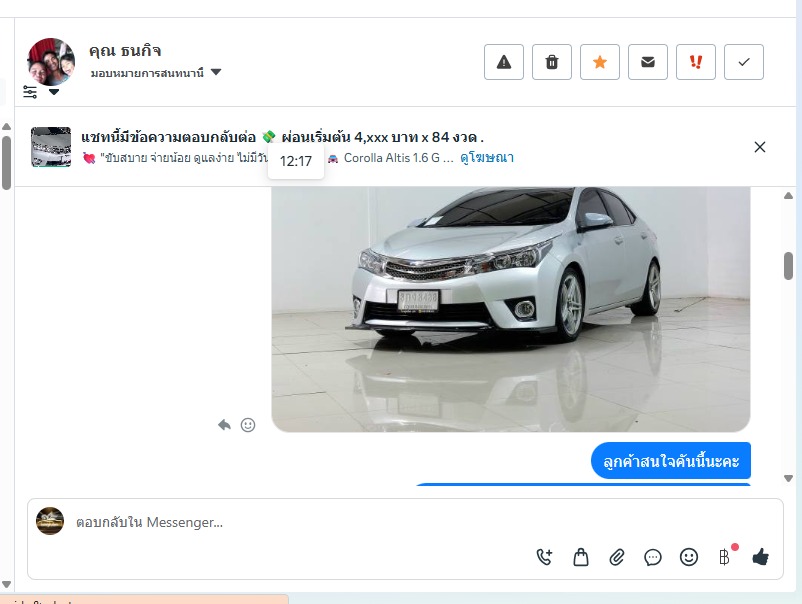Open emoji picker in reply box

[x=688, y=556]
